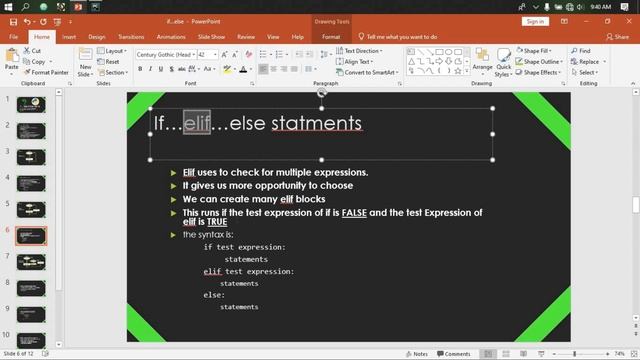
Task: Select slide 3 thumbnail
Action: pos(31,158)
